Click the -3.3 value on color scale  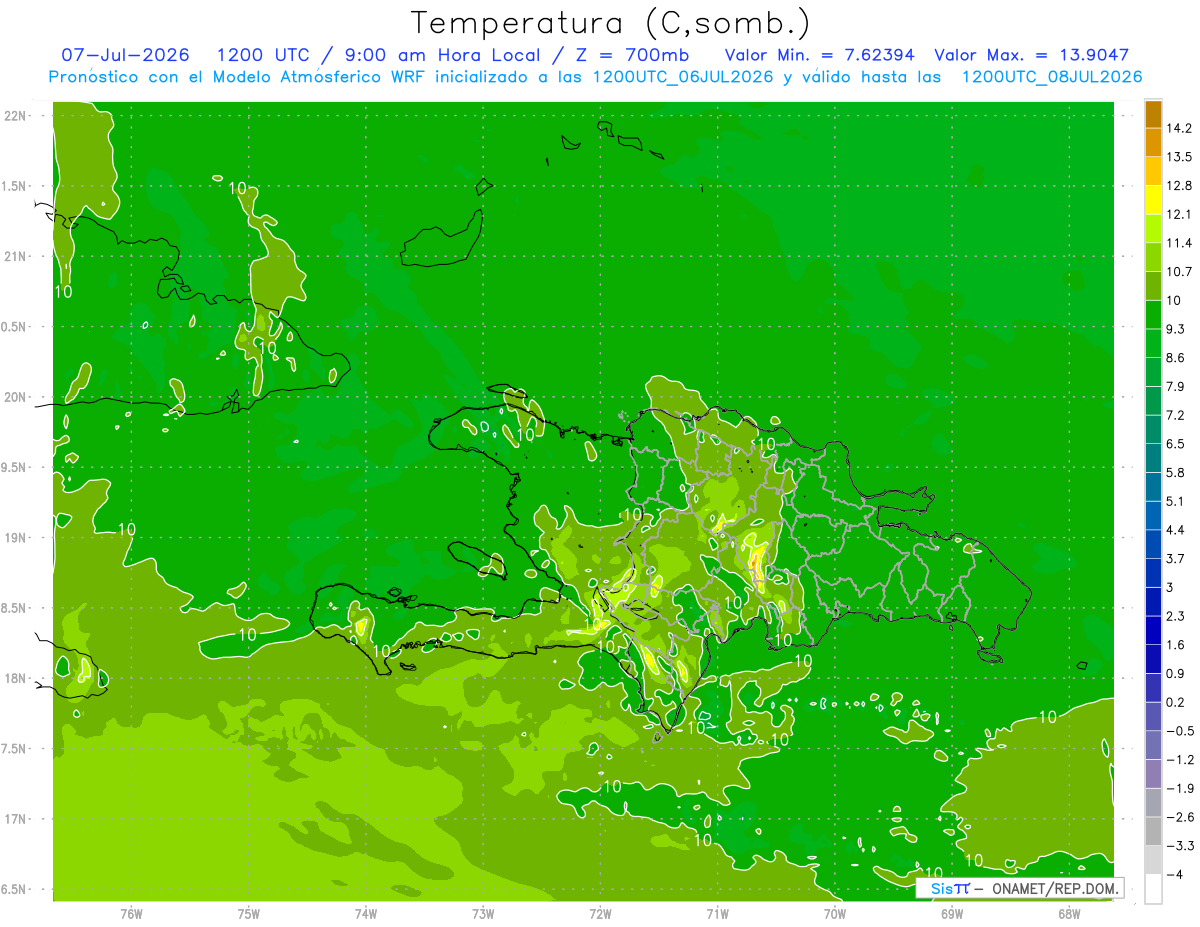coord(1179,845)
